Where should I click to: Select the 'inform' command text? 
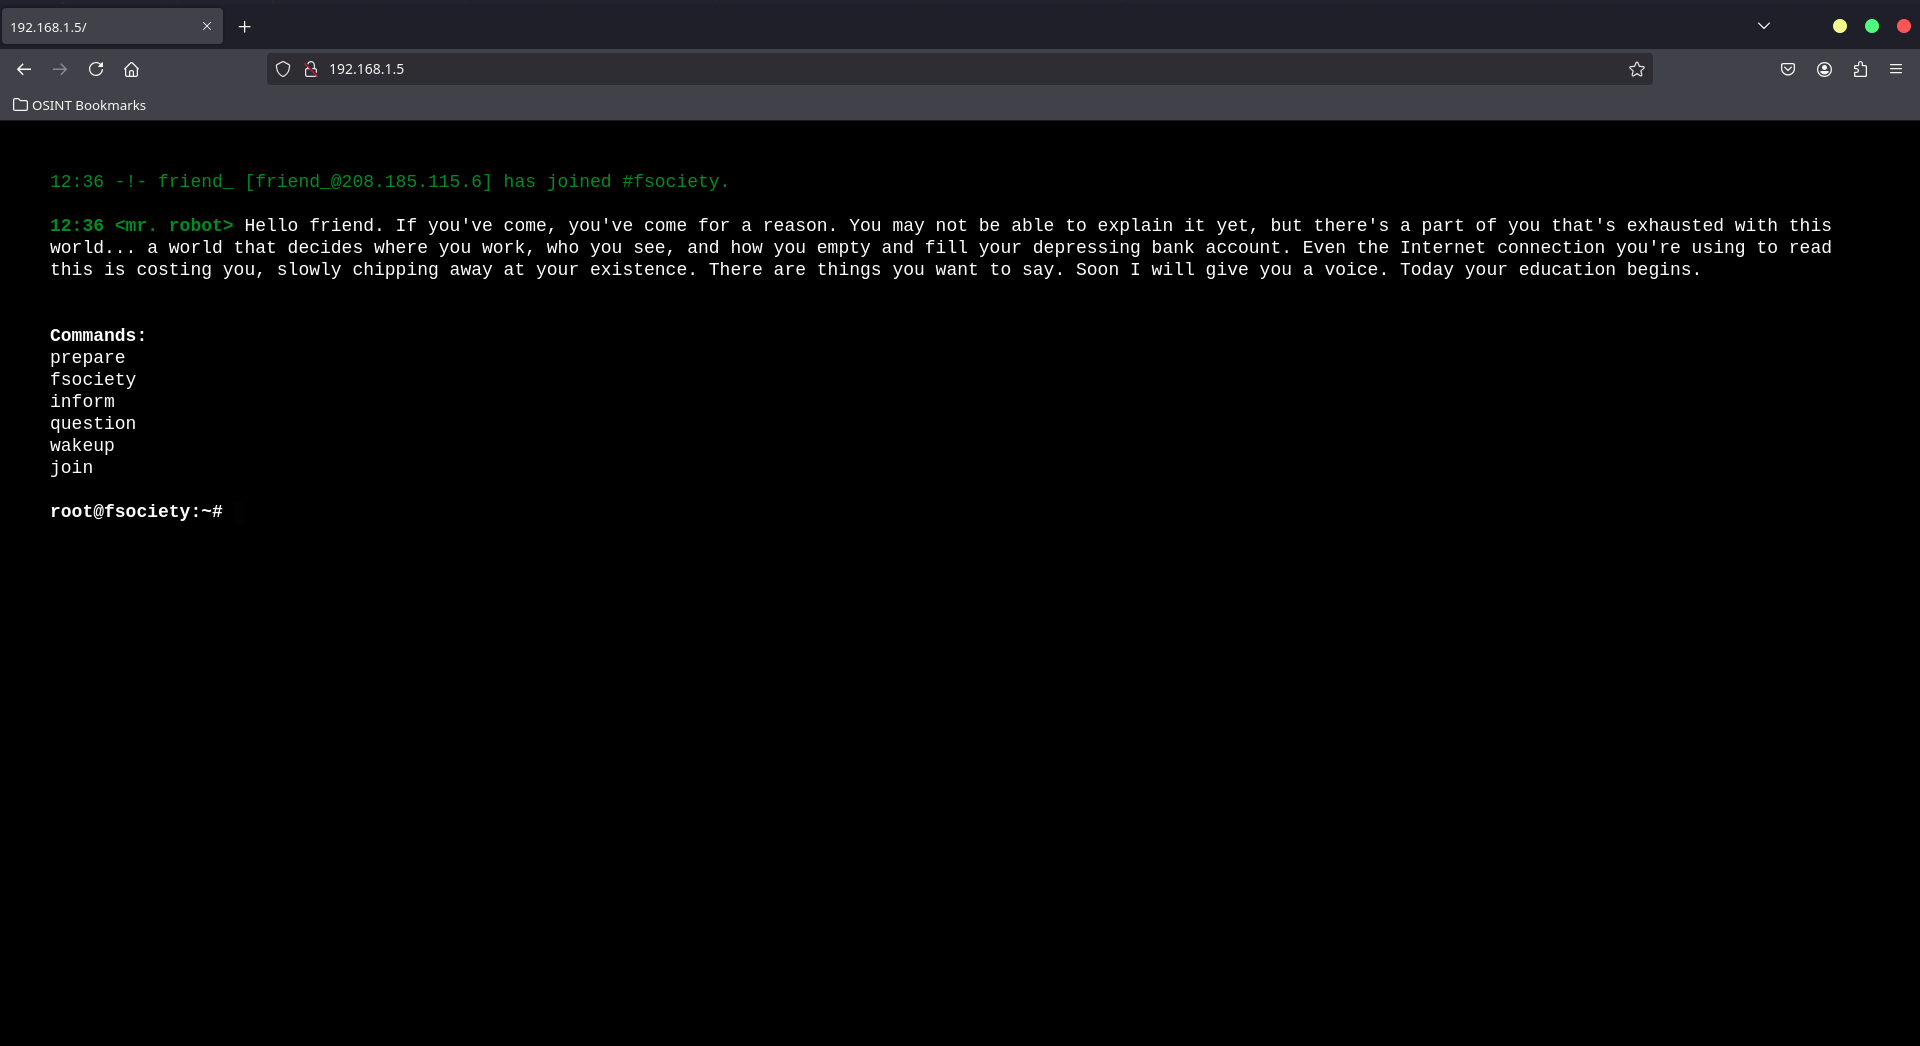pyautogui.click(x=82, y=402)
